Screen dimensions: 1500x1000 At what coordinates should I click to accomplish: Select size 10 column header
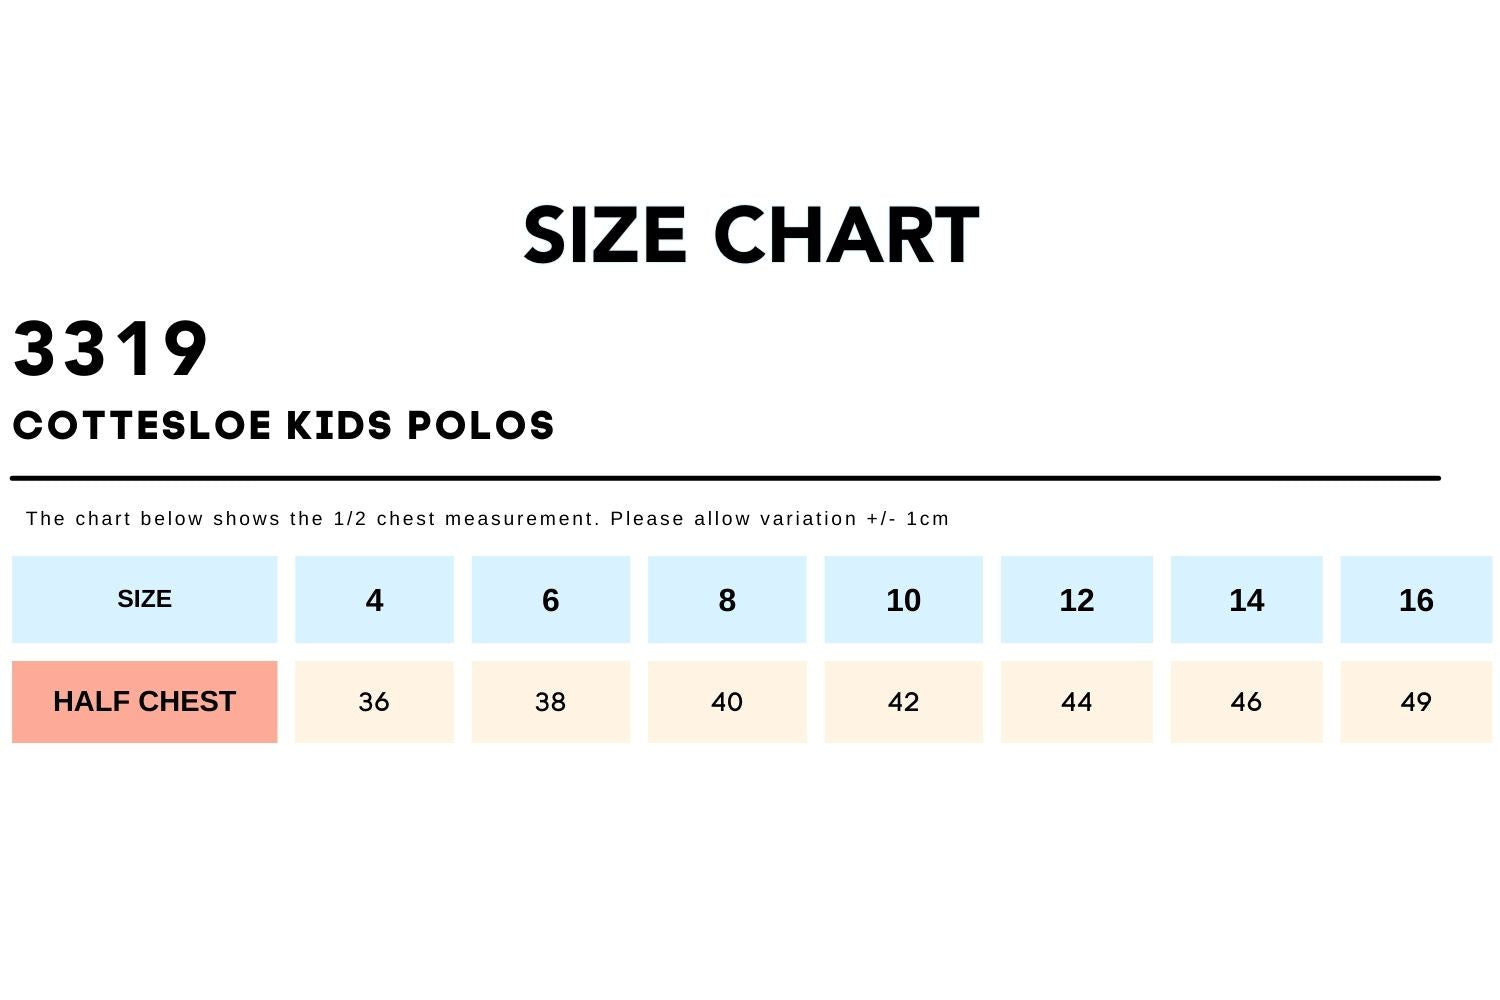[903, 600]
